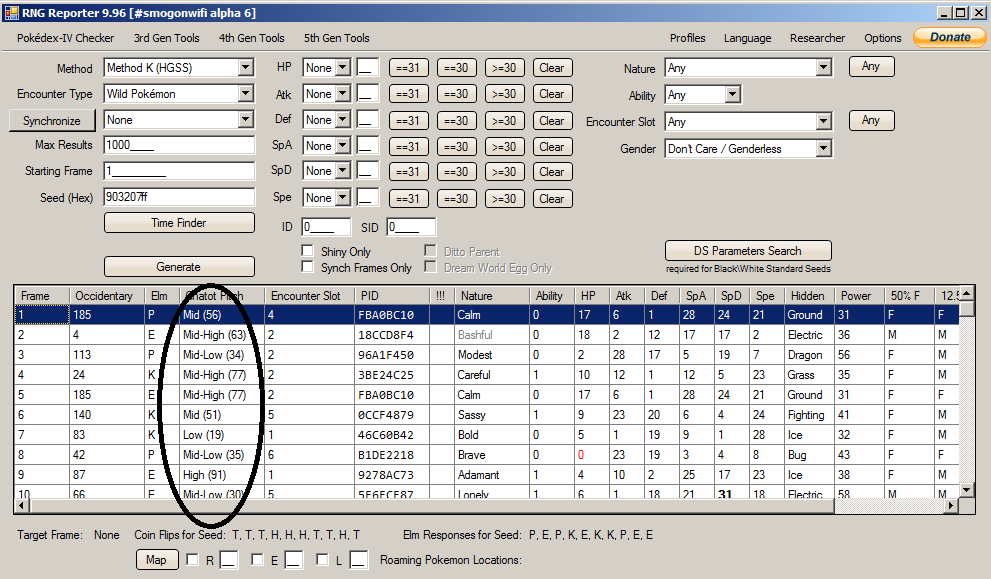Open the Pokédex-IV Checker menu
The image size is (991, 579).
(65, 38)
